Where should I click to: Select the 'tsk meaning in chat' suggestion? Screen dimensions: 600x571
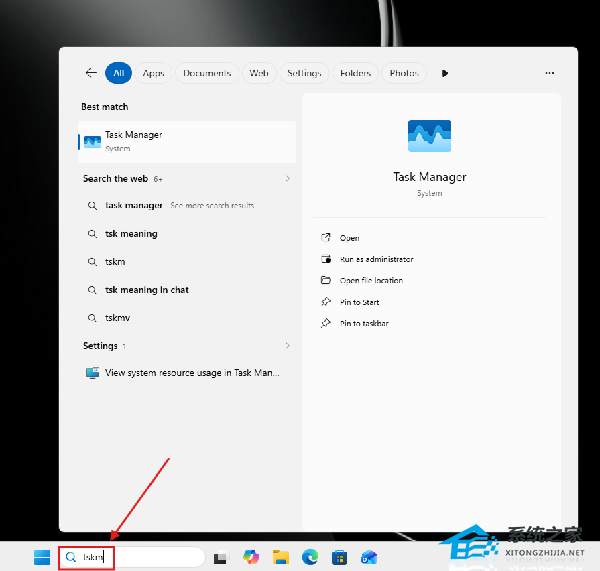(187, 290)
